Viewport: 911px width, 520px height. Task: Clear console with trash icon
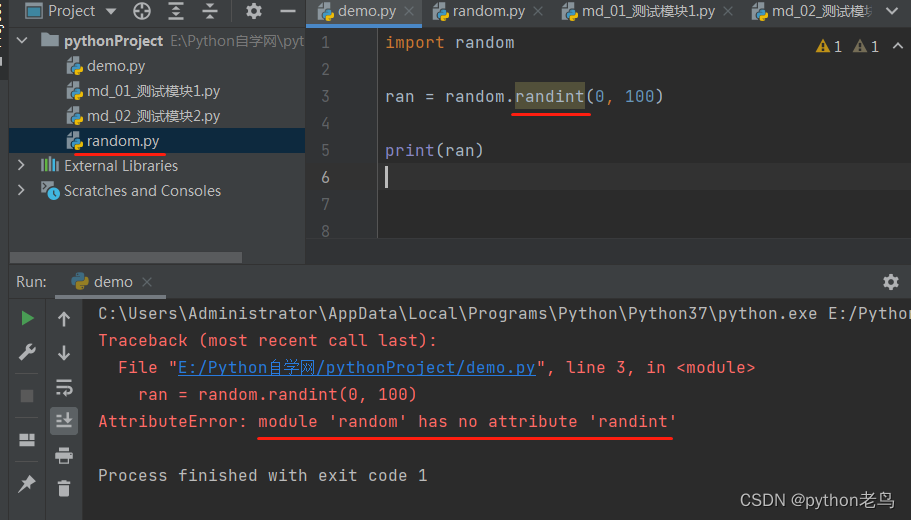click(64, 488)
